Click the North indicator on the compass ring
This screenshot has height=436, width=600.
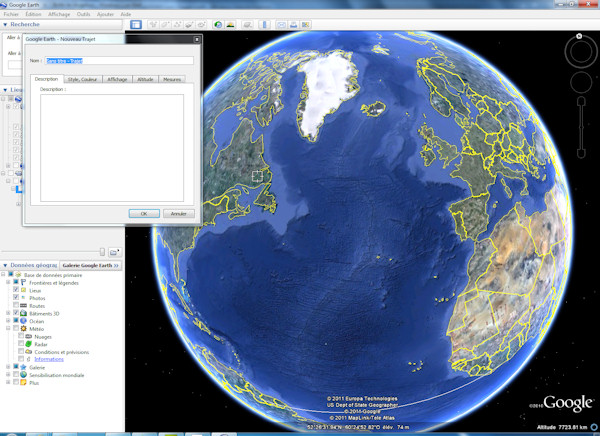[x=579, y=36]
